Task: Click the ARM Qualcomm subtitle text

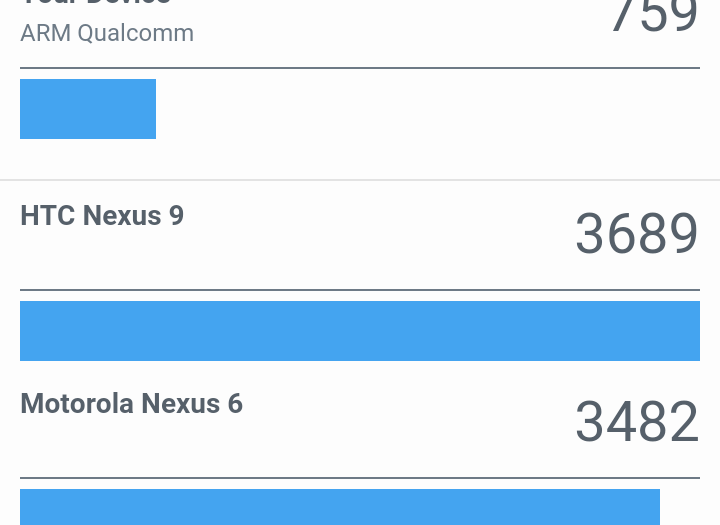Action: [x=107, y=33]
